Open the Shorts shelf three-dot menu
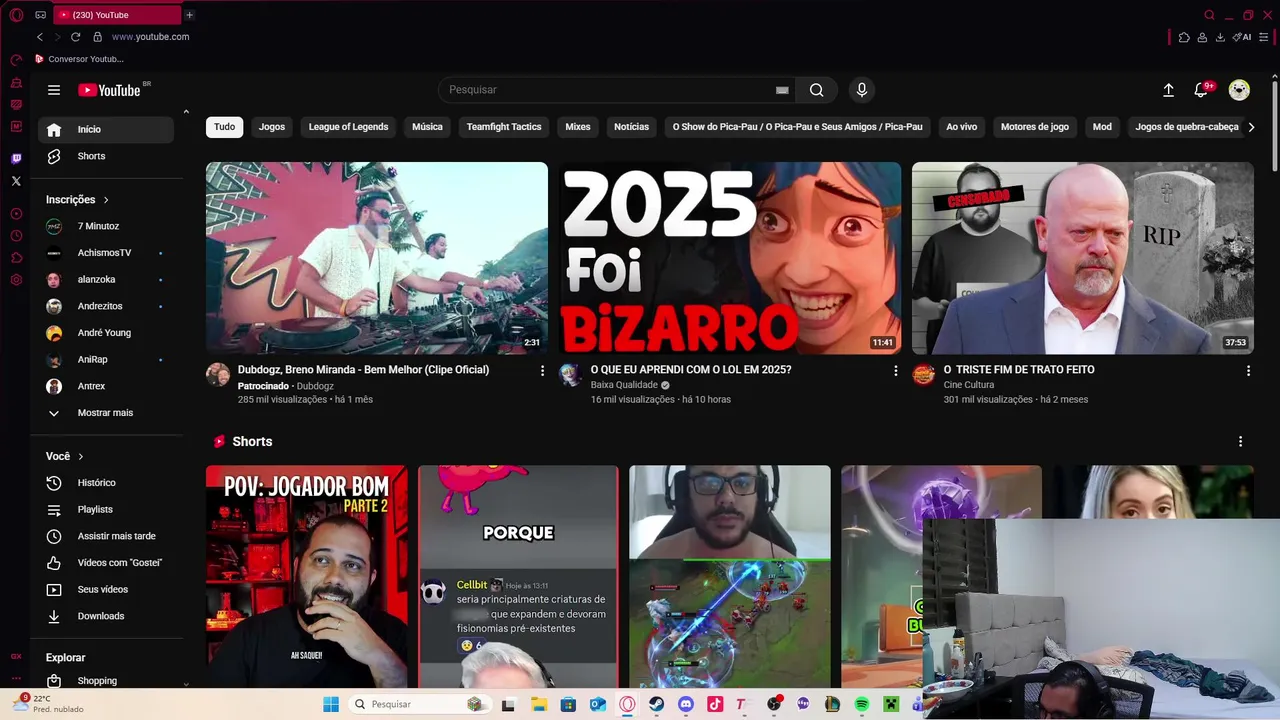Screen dimensions: 1280x720 1240,442
